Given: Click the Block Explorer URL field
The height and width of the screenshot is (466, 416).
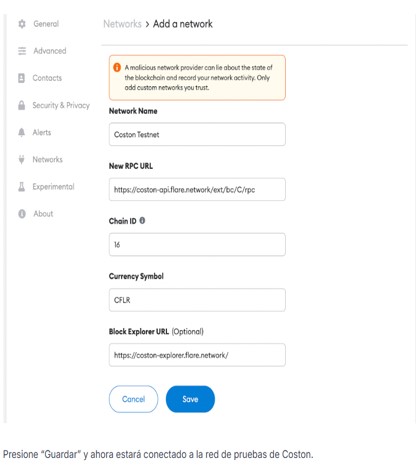Looking at the screenshot, I should click(x=197, y=355).
